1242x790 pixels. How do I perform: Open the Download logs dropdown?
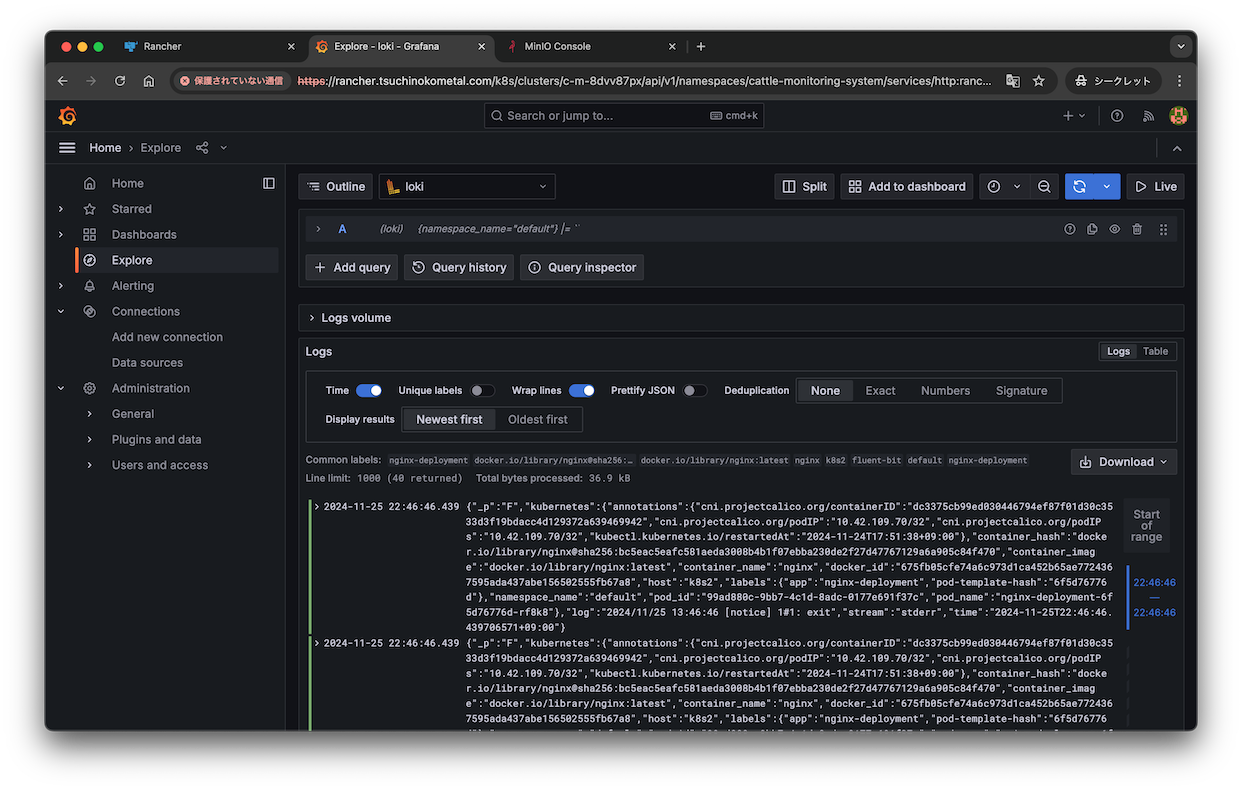pyautogui.click(x=1124, y=462)
